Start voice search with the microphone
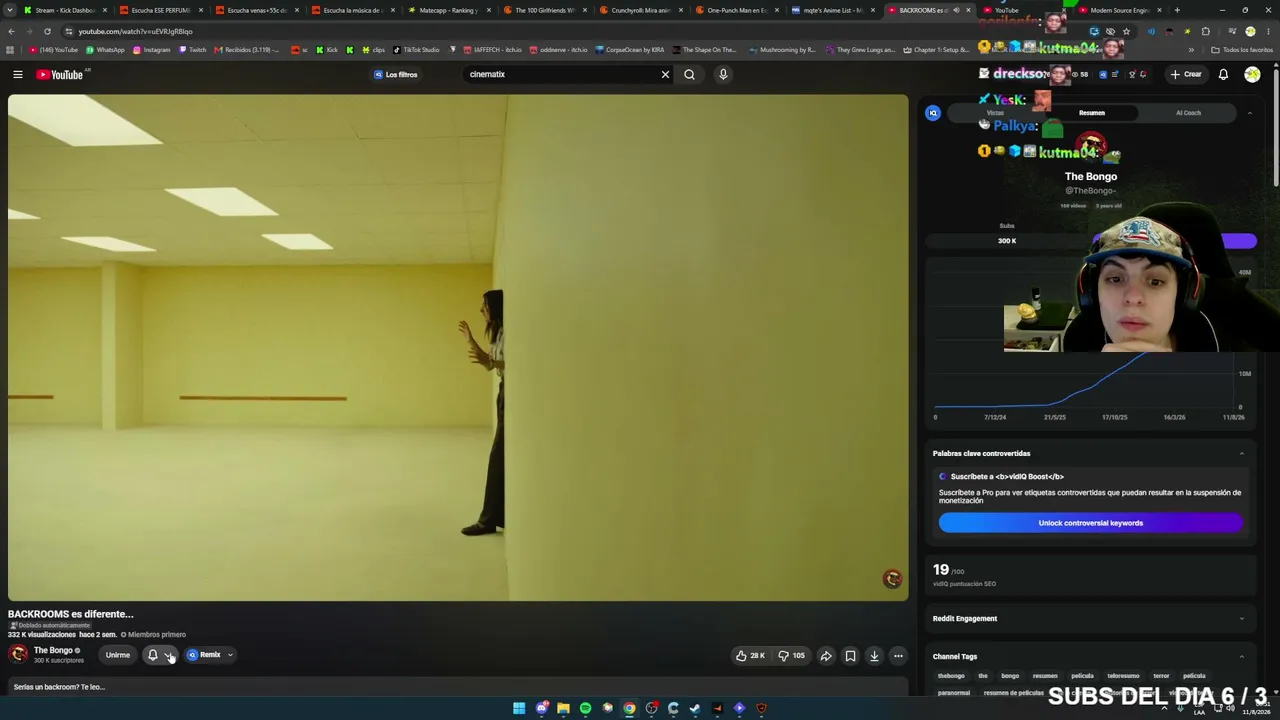Viewport: 1280px width, 720px height. click(723, 74)
